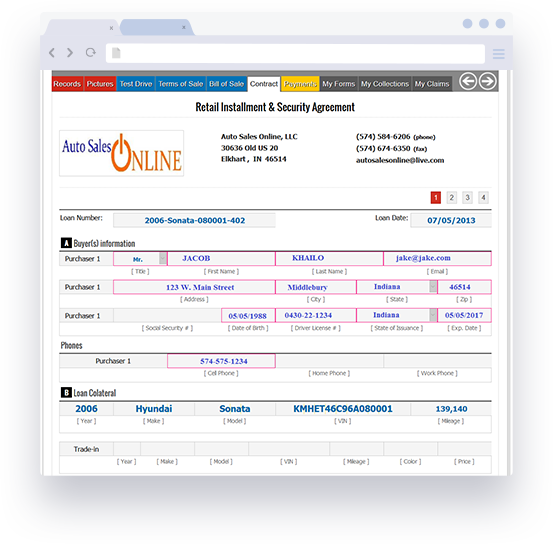Close the first browser tab
The height and width of the screenshot is (544, 553).
click(x=111, y=28)
